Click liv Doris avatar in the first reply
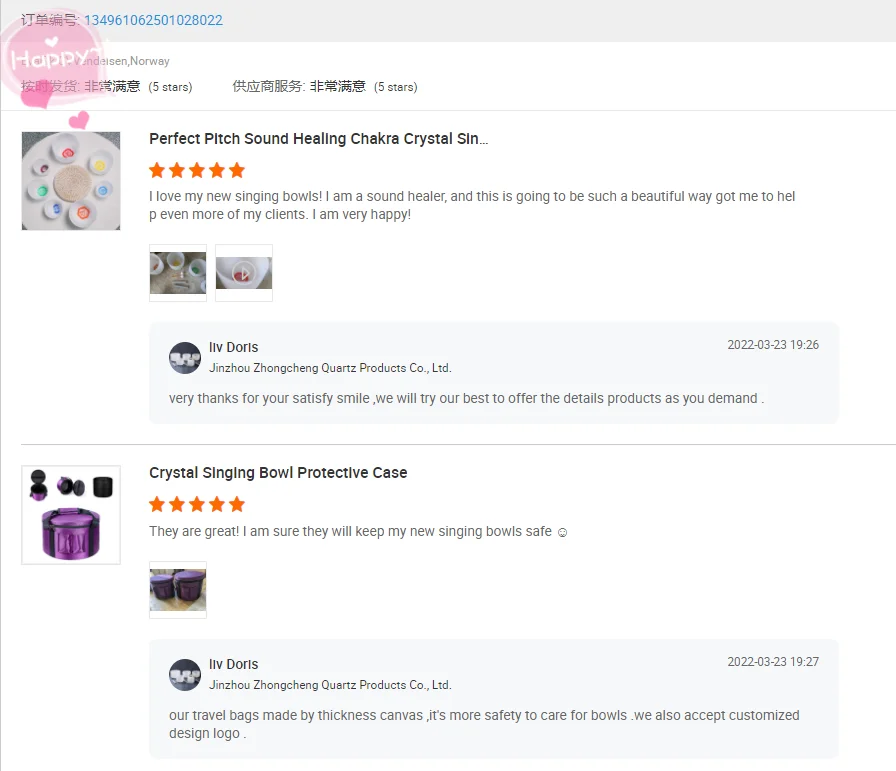Screen dimensions: 896x771 [x=185, y=358]
